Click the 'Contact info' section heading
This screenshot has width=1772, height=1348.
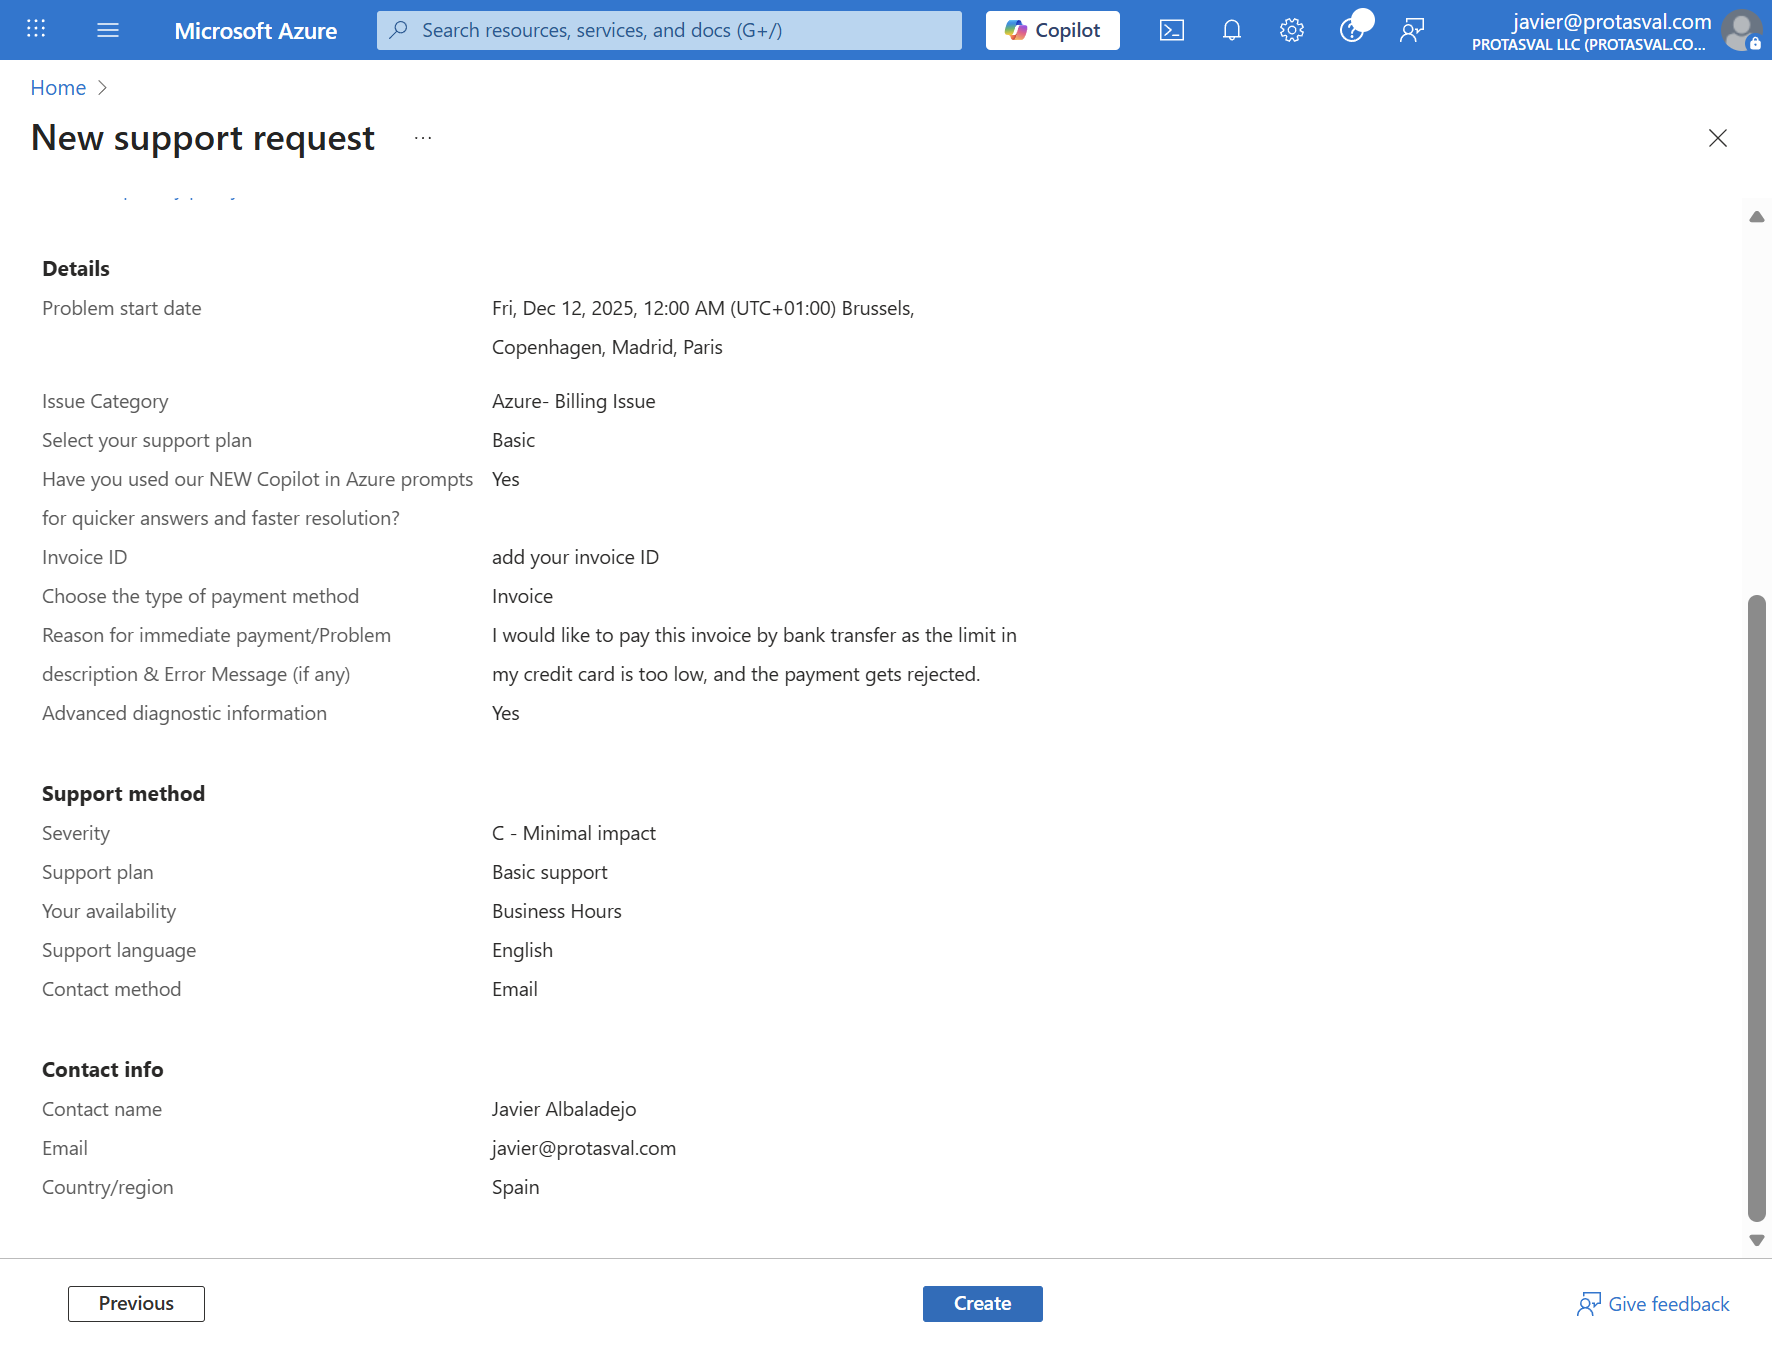coord(103,1070)
